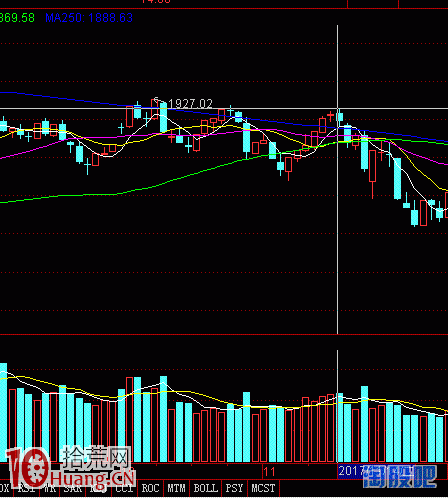This screenshot has width=448, height=498.
Task: Click the MA250: 1888.63 label
Action: tap(89, 18)
